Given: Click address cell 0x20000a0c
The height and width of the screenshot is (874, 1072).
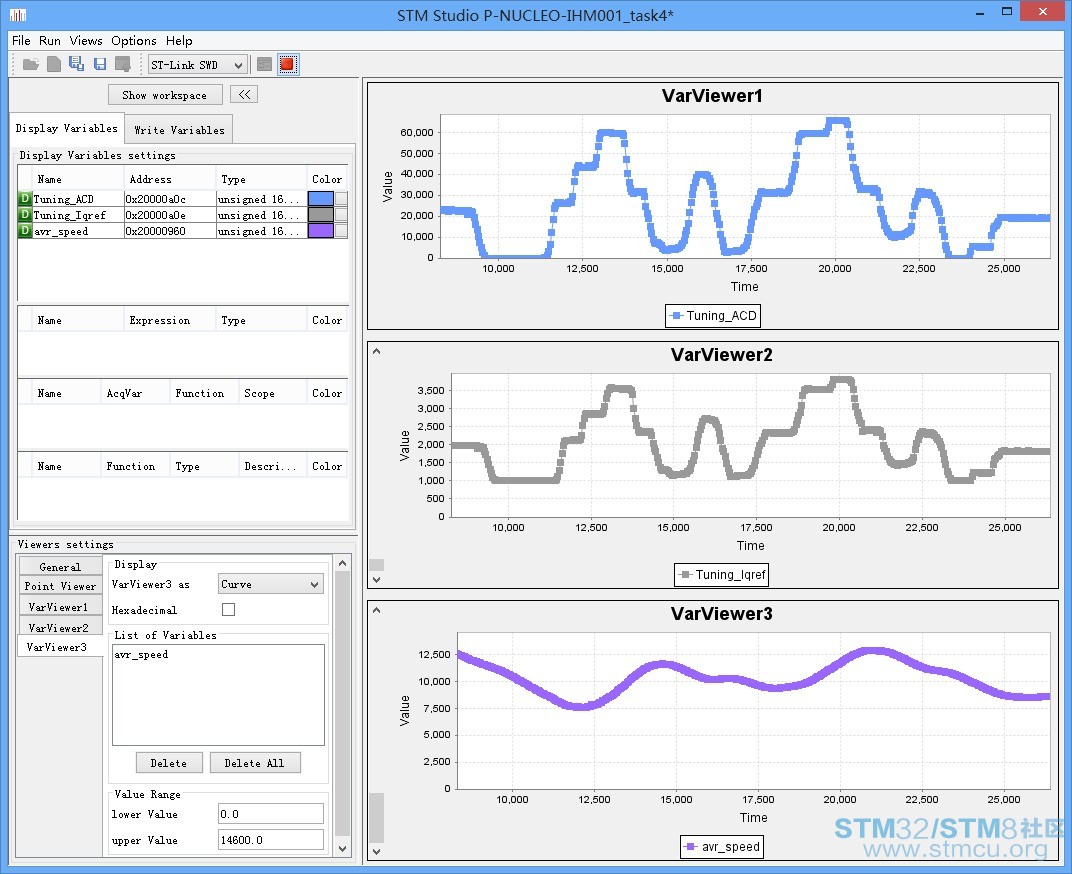Looking at the screenshot, I should click(x=170, y=199).
